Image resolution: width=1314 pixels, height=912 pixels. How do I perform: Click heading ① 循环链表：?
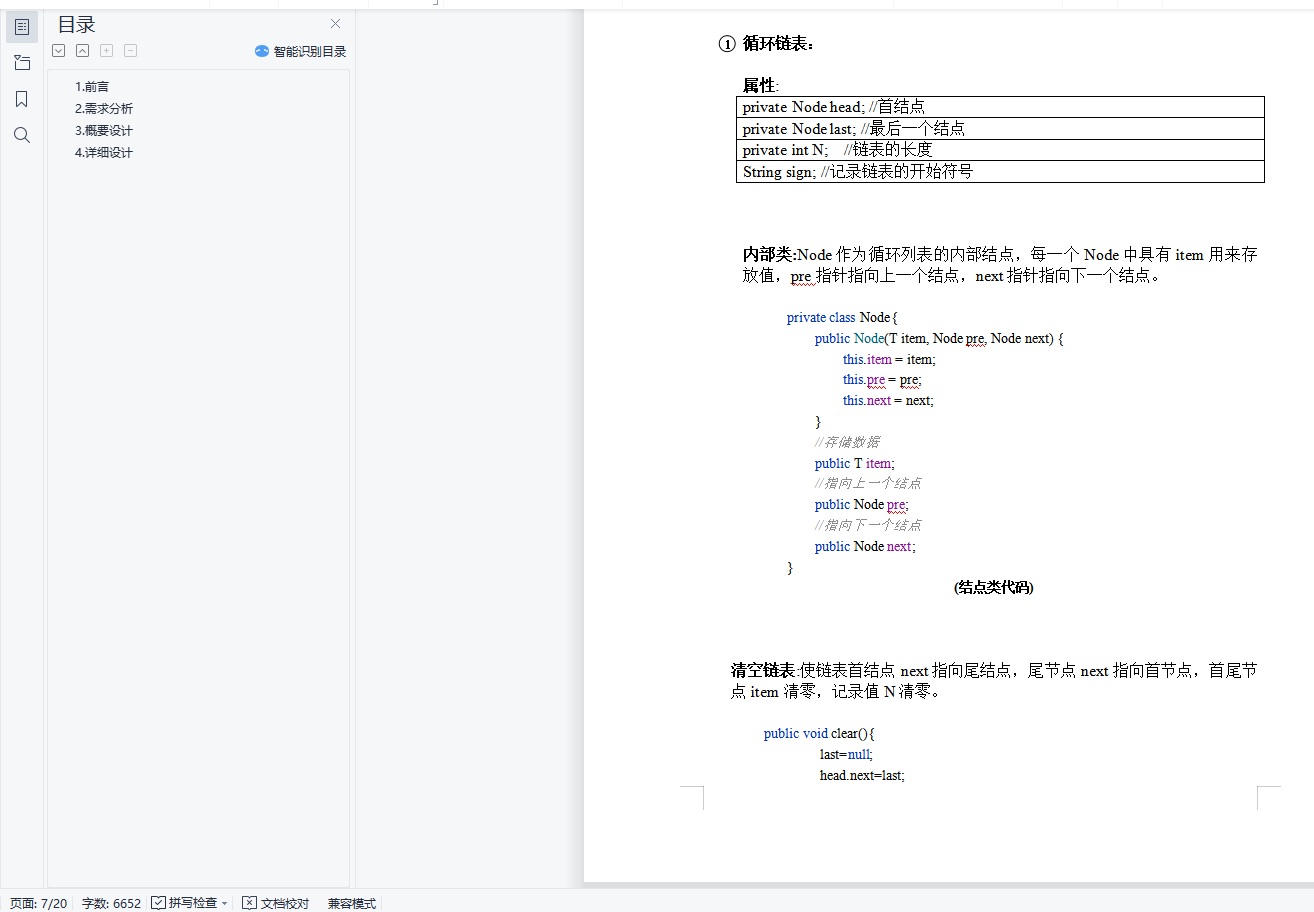tap(768, 44)
